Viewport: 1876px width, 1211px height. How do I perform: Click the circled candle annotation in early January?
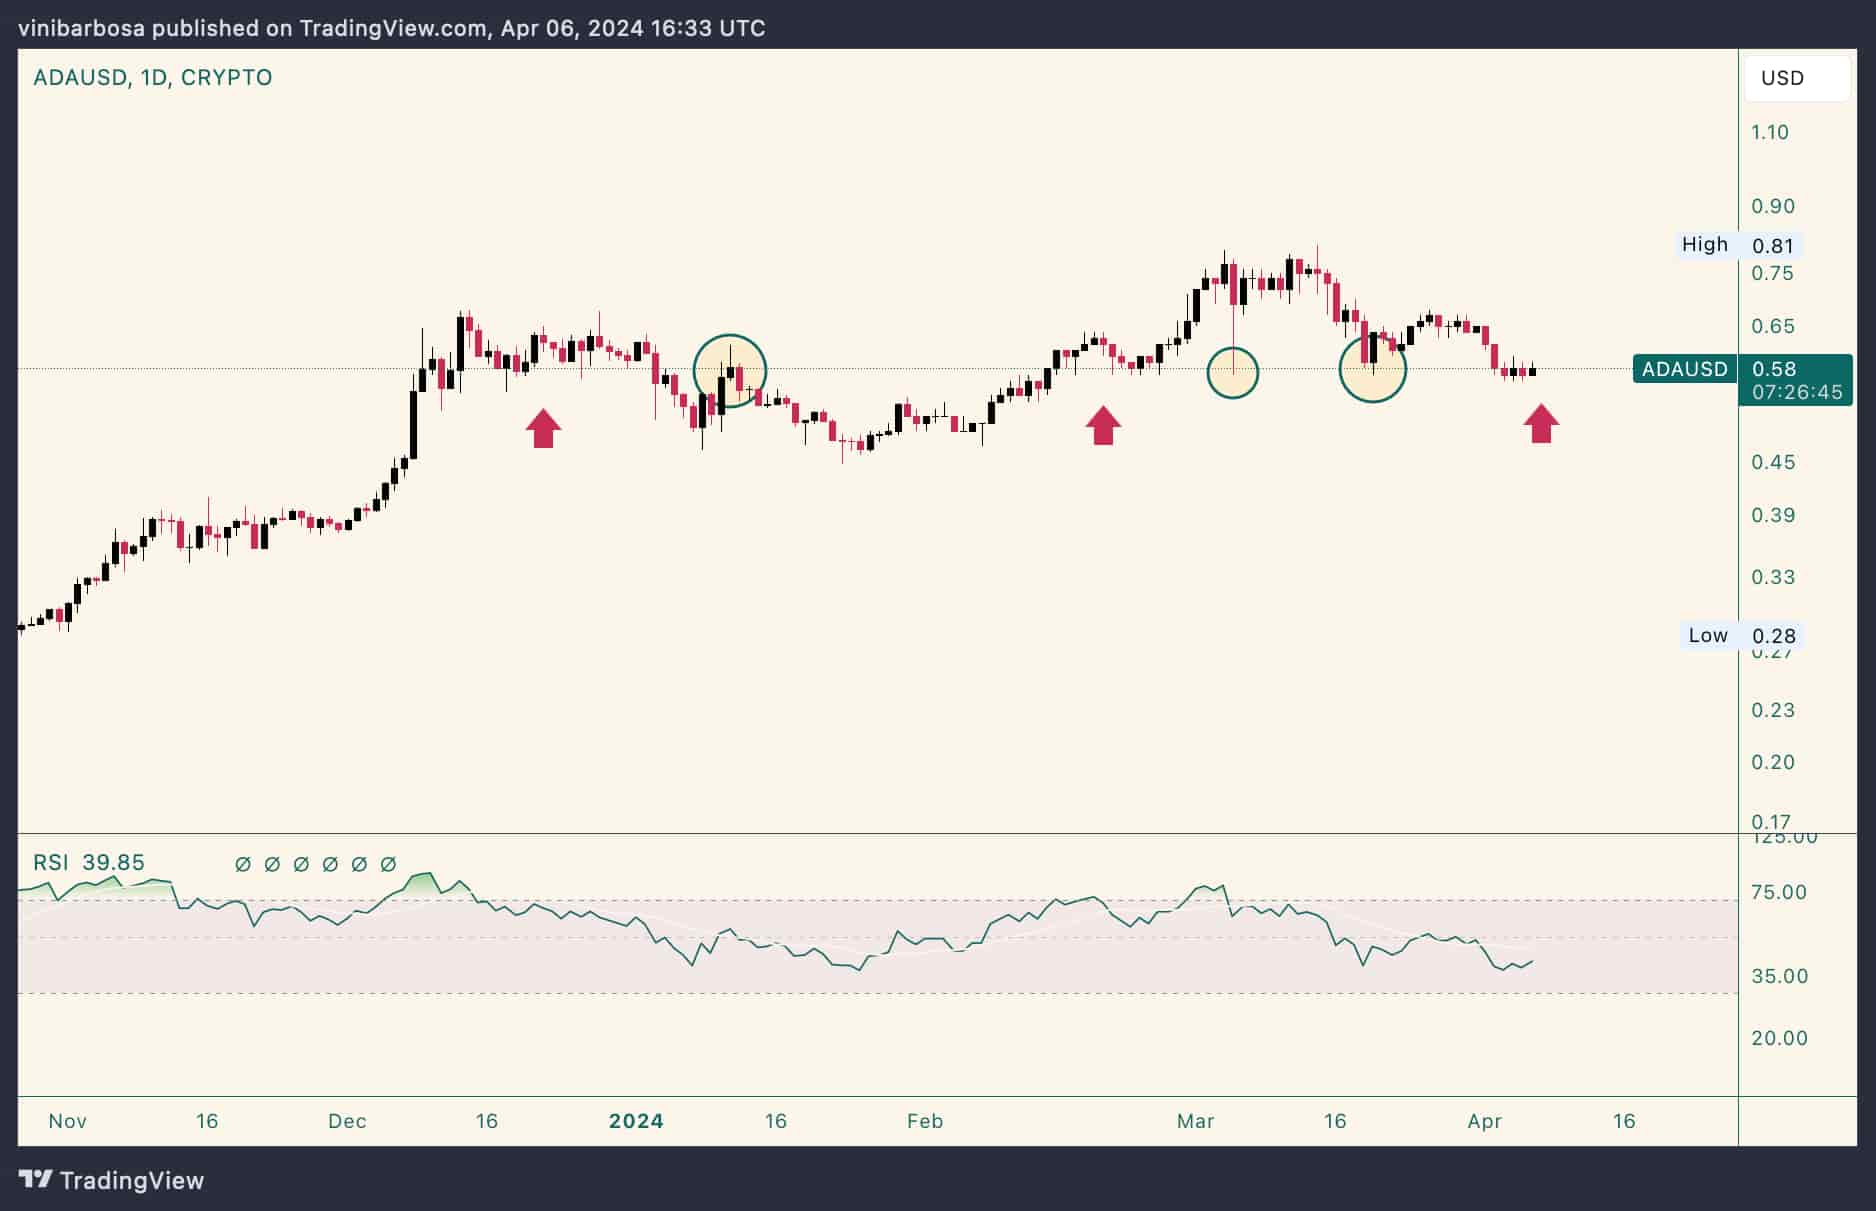tap(731, 370)
